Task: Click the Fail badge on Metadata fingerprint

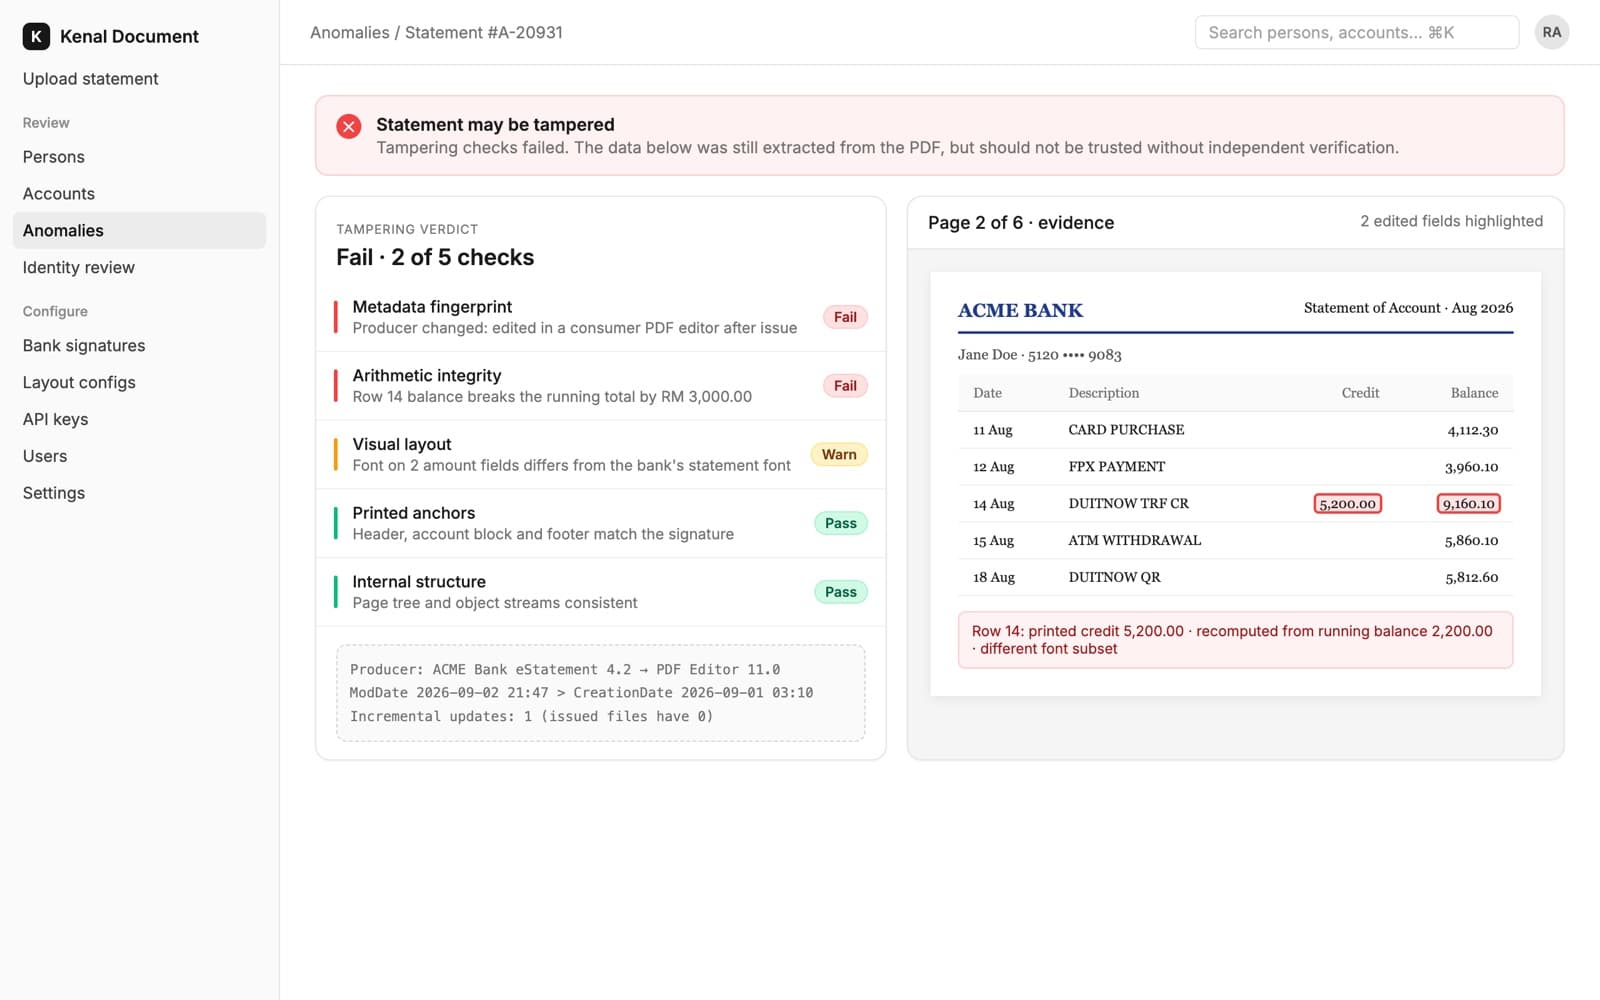Action: click(845, 317)
